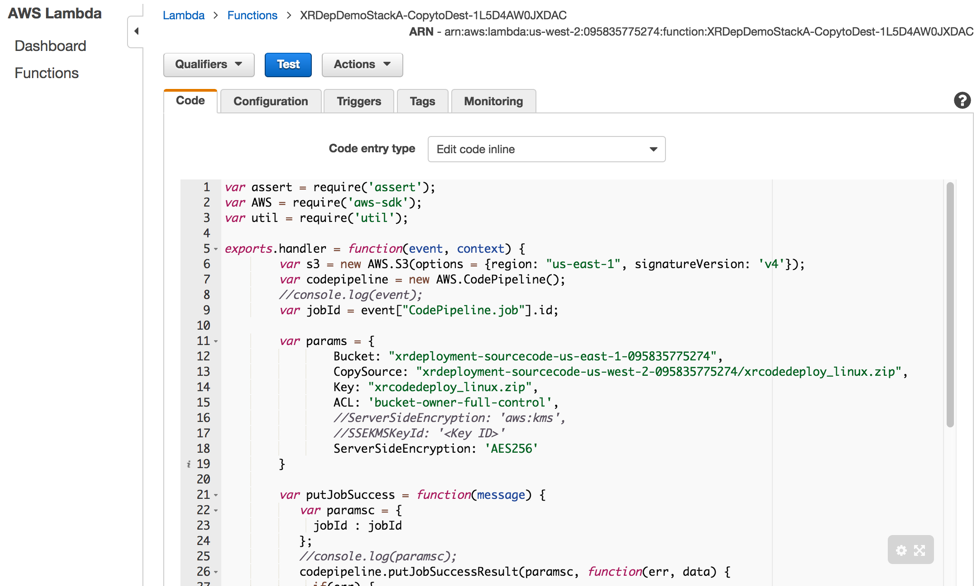
Task: Go to Functions breadcrumb link
Action: (252, 15)
